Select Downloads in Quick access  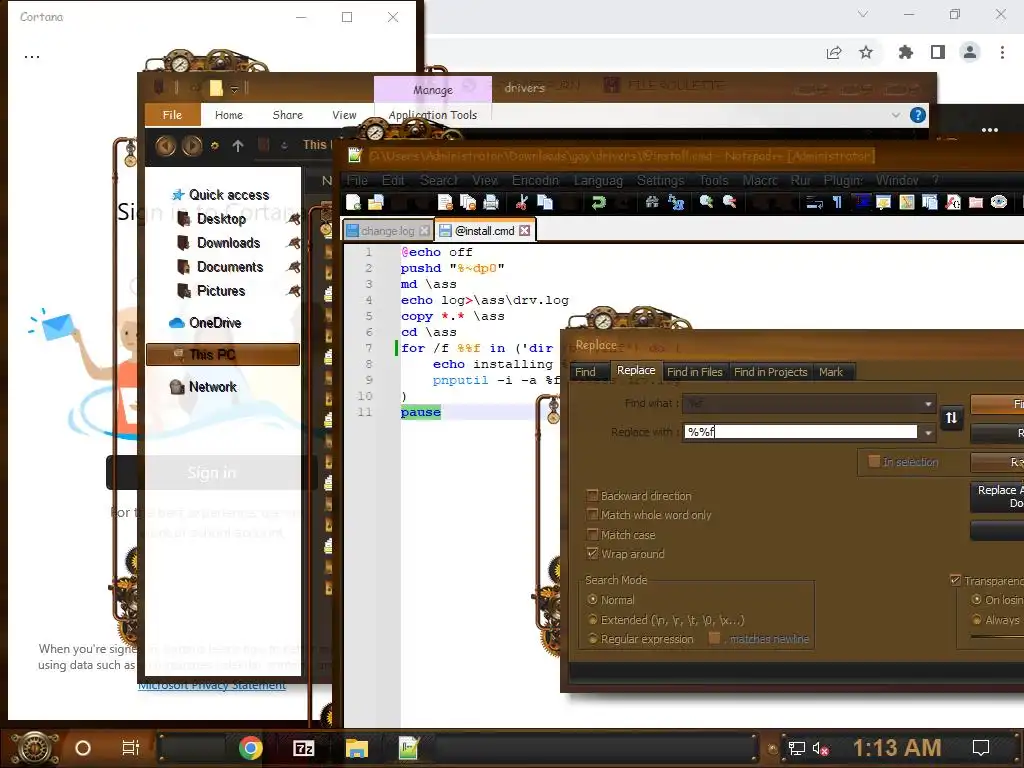click(229, 243)
